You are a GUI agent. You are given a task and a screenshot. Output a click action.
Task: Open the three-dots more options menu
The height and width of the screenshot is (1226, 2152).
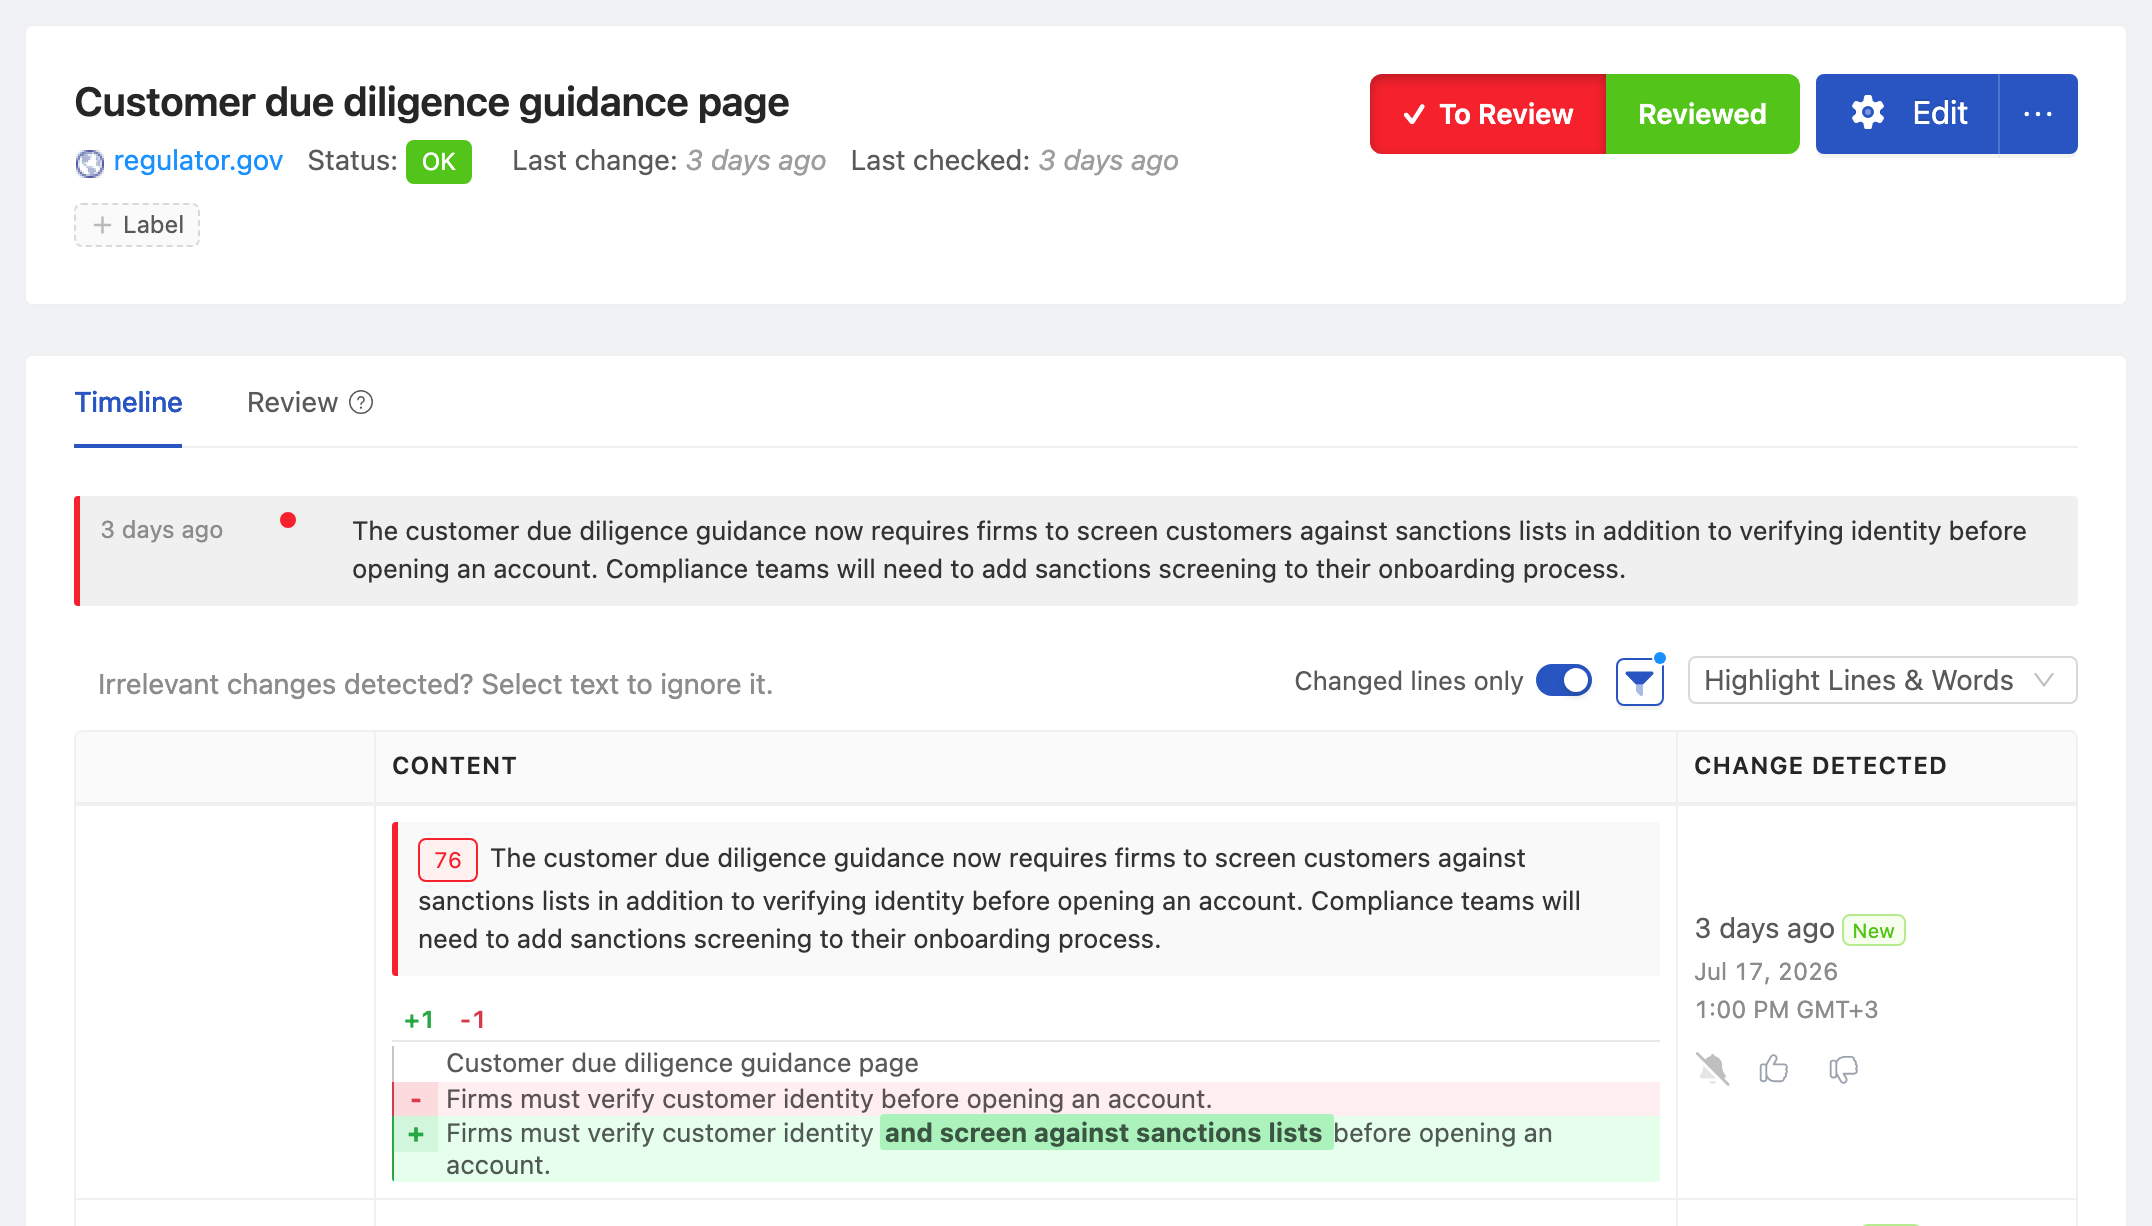(2038, 114)
